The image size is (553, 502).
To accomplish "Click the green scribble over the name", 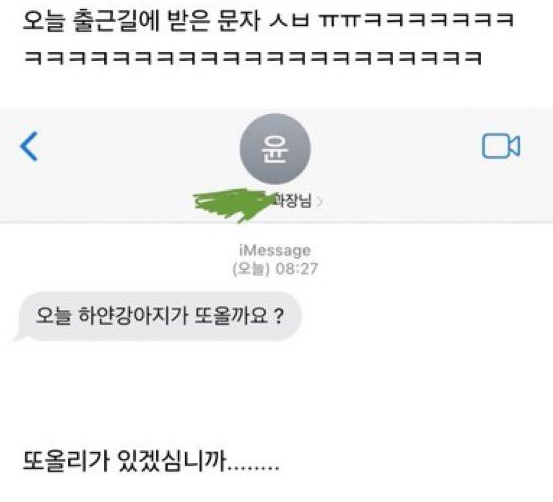I will (233, 205).
